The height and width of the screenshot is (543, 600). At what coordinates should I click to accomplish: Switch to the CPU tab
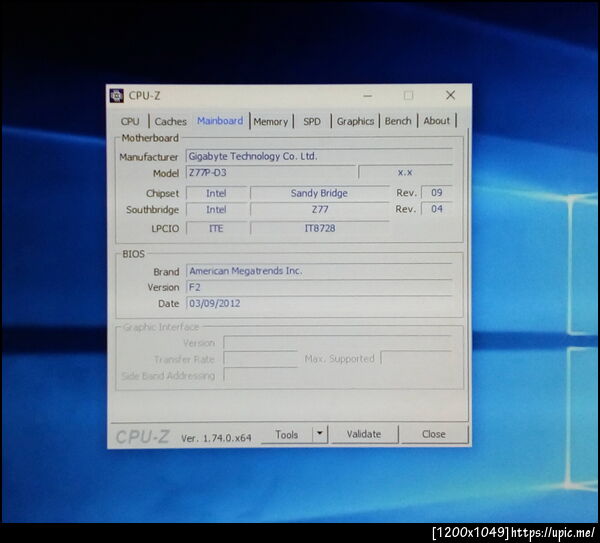130,121
